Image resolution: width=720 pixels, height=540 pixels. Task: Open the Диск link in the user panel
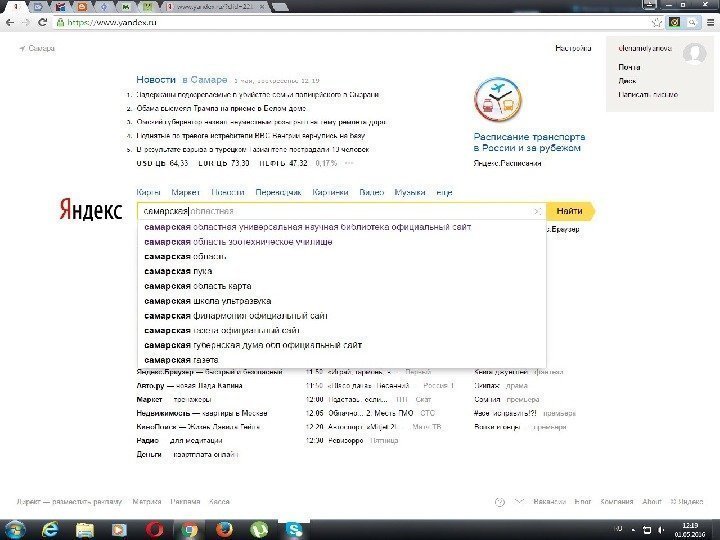click(627, 81)
